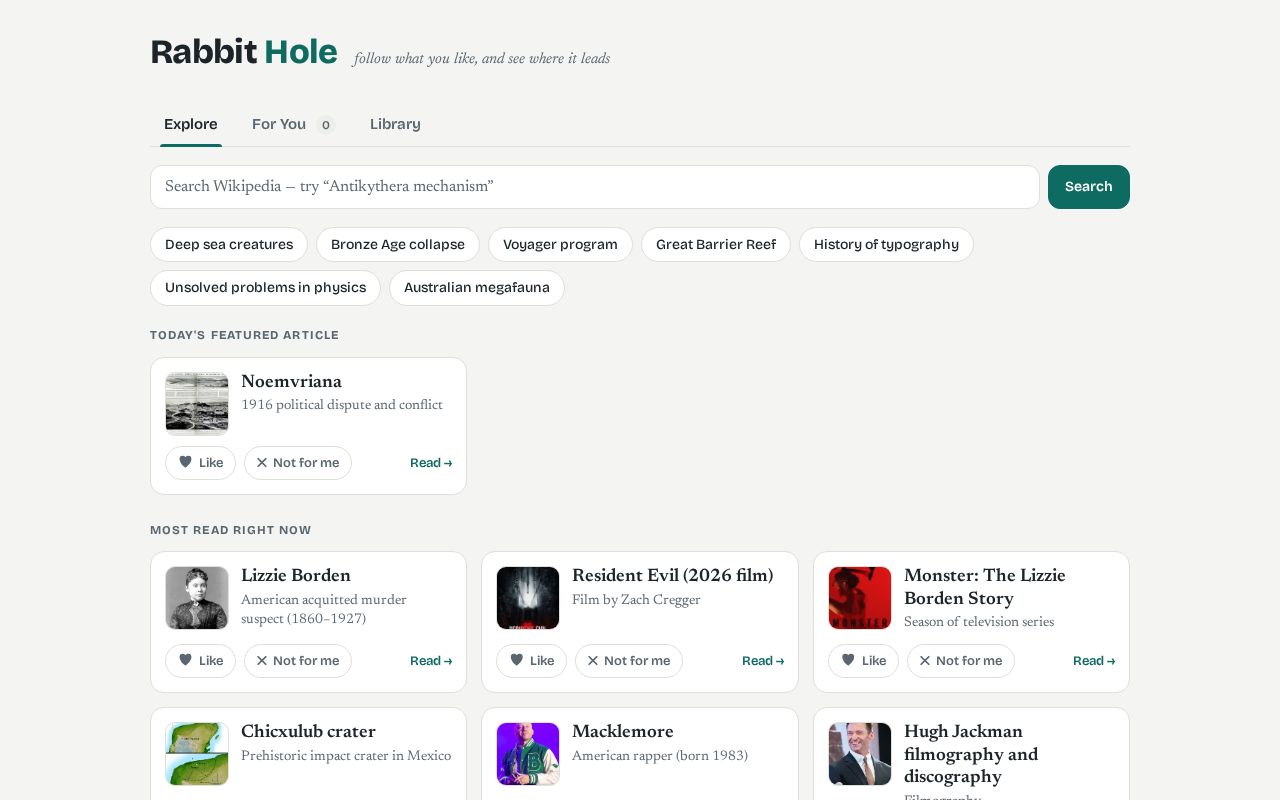This screenshot has width=1280, height=800.
Task: Click the Search button
Action: [1089, 187]
